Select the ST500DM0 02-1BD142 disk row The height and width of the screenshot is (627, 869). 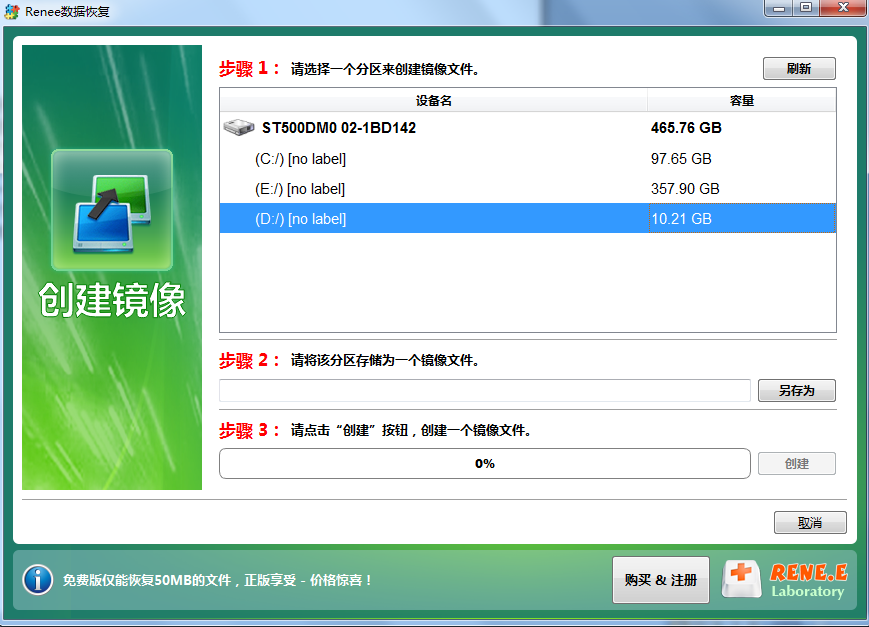click(528, 128)
